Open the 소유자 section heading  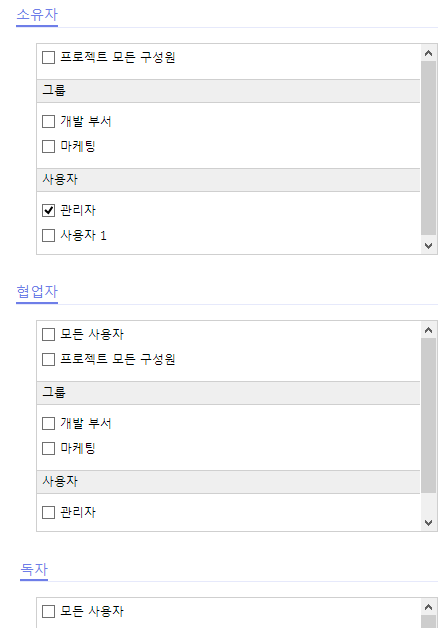[x=37, y=15]
